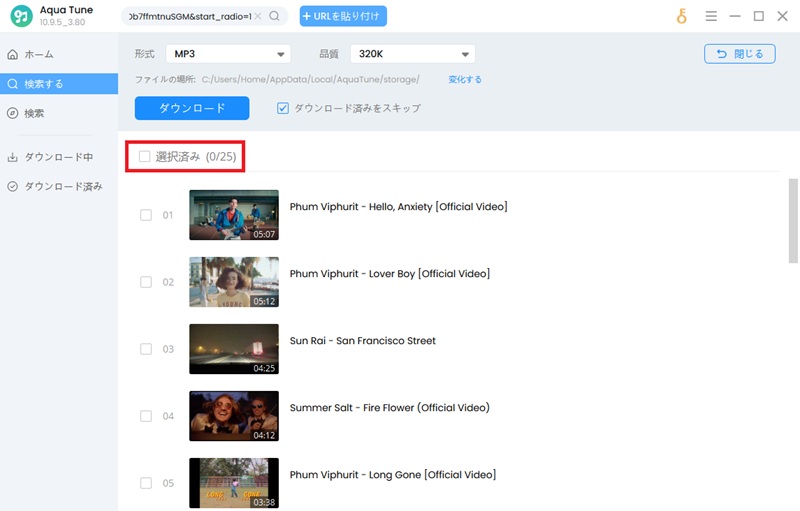Check track 01 Hello, Anxiety checkbox
The height and width of the screenshot is (511, 800).
tap(146, 215)
